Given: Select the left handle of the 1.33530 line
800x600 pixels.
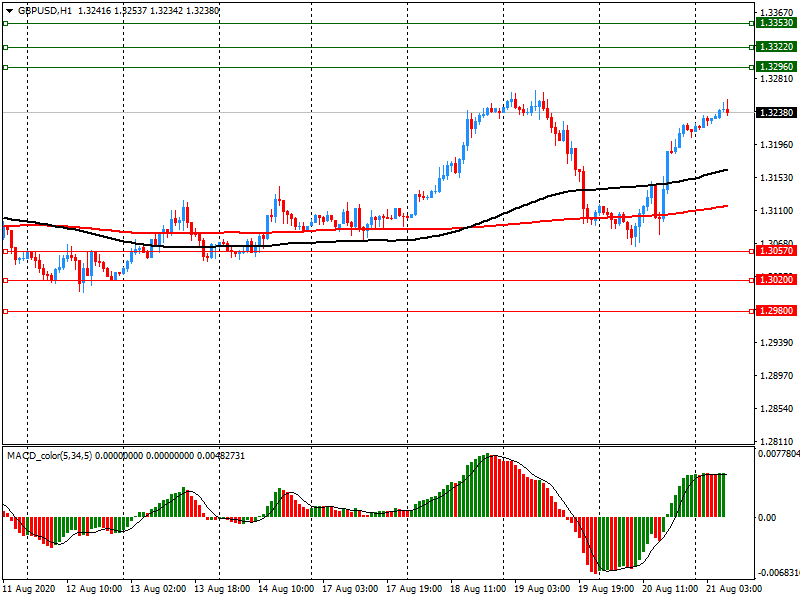Looking at the screenshot, I should (x=6, y=23).
